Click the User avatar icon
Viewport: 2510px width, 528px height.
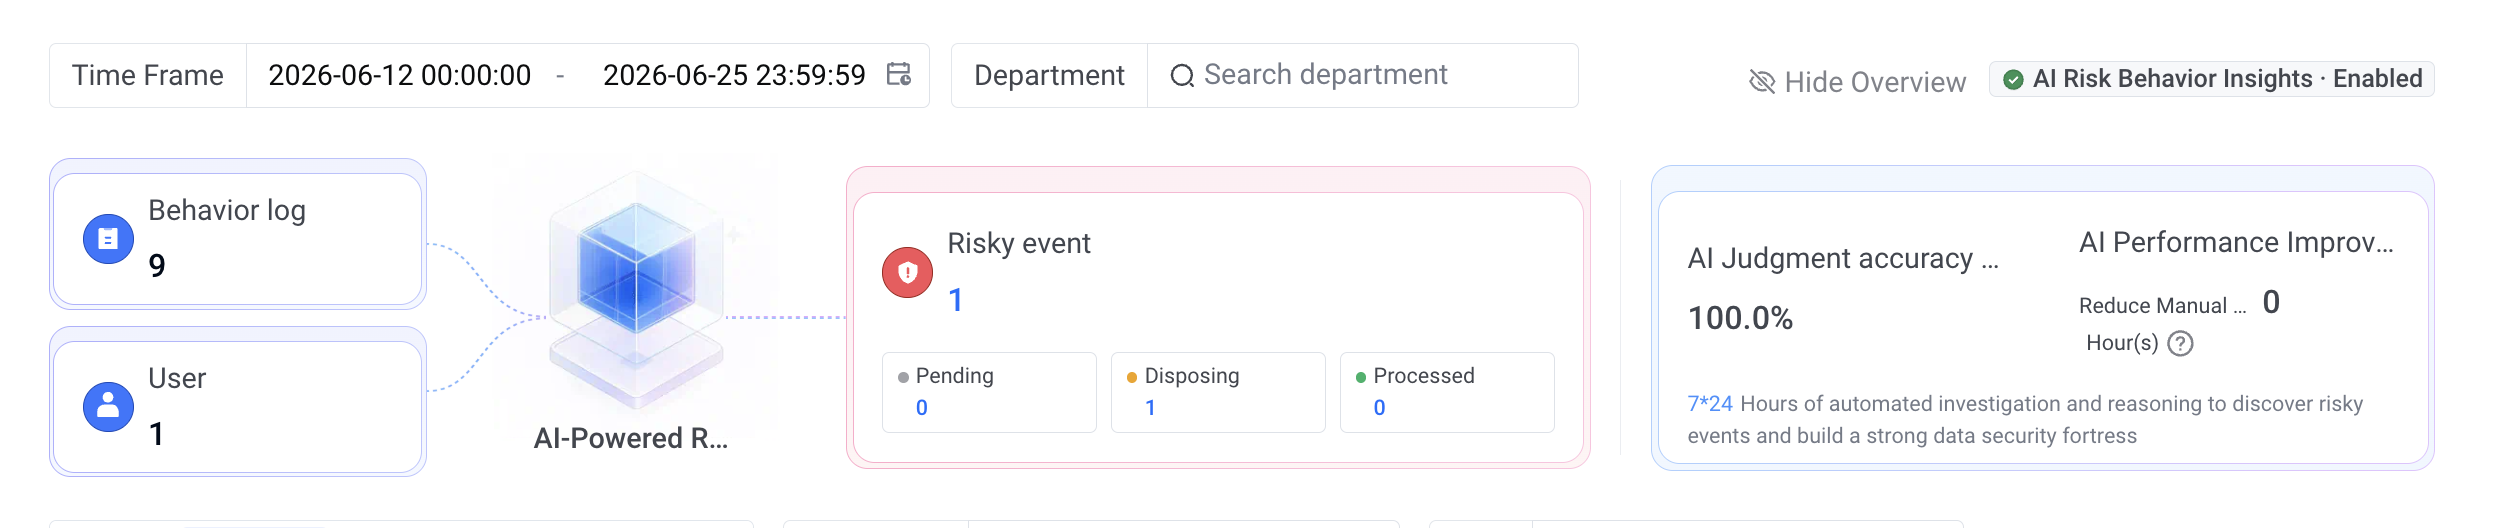coord(108,407)
